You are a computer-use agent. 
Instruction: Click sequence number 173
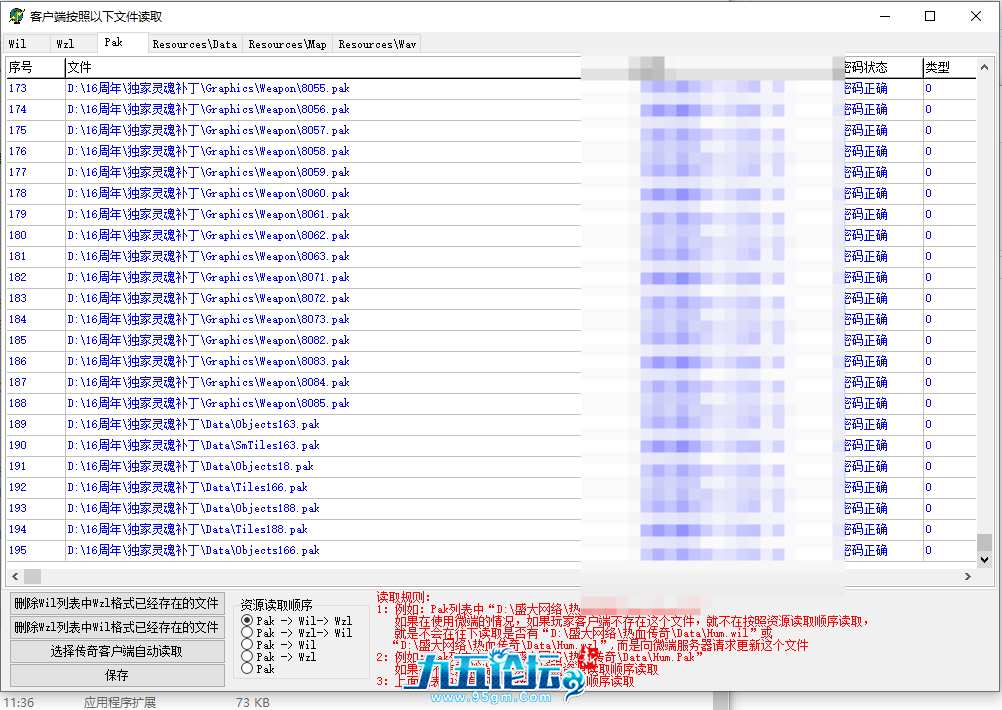(18, 88)
